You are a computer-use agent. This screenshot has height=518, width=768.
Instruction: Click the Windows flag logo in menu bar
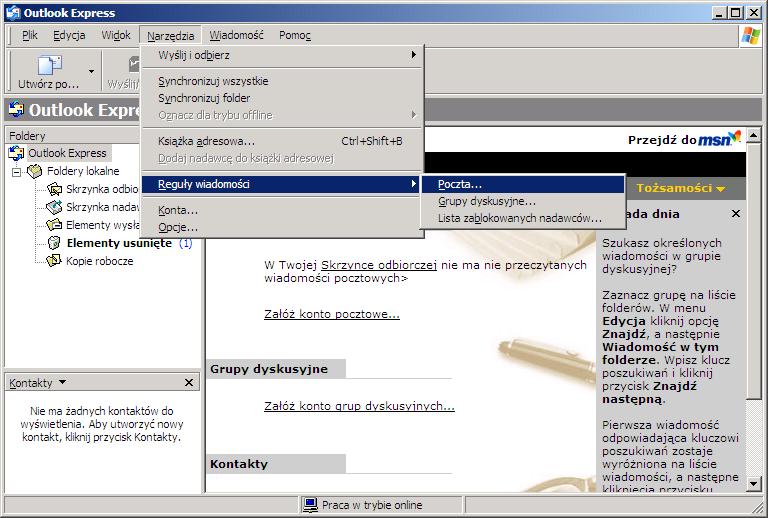750,35
